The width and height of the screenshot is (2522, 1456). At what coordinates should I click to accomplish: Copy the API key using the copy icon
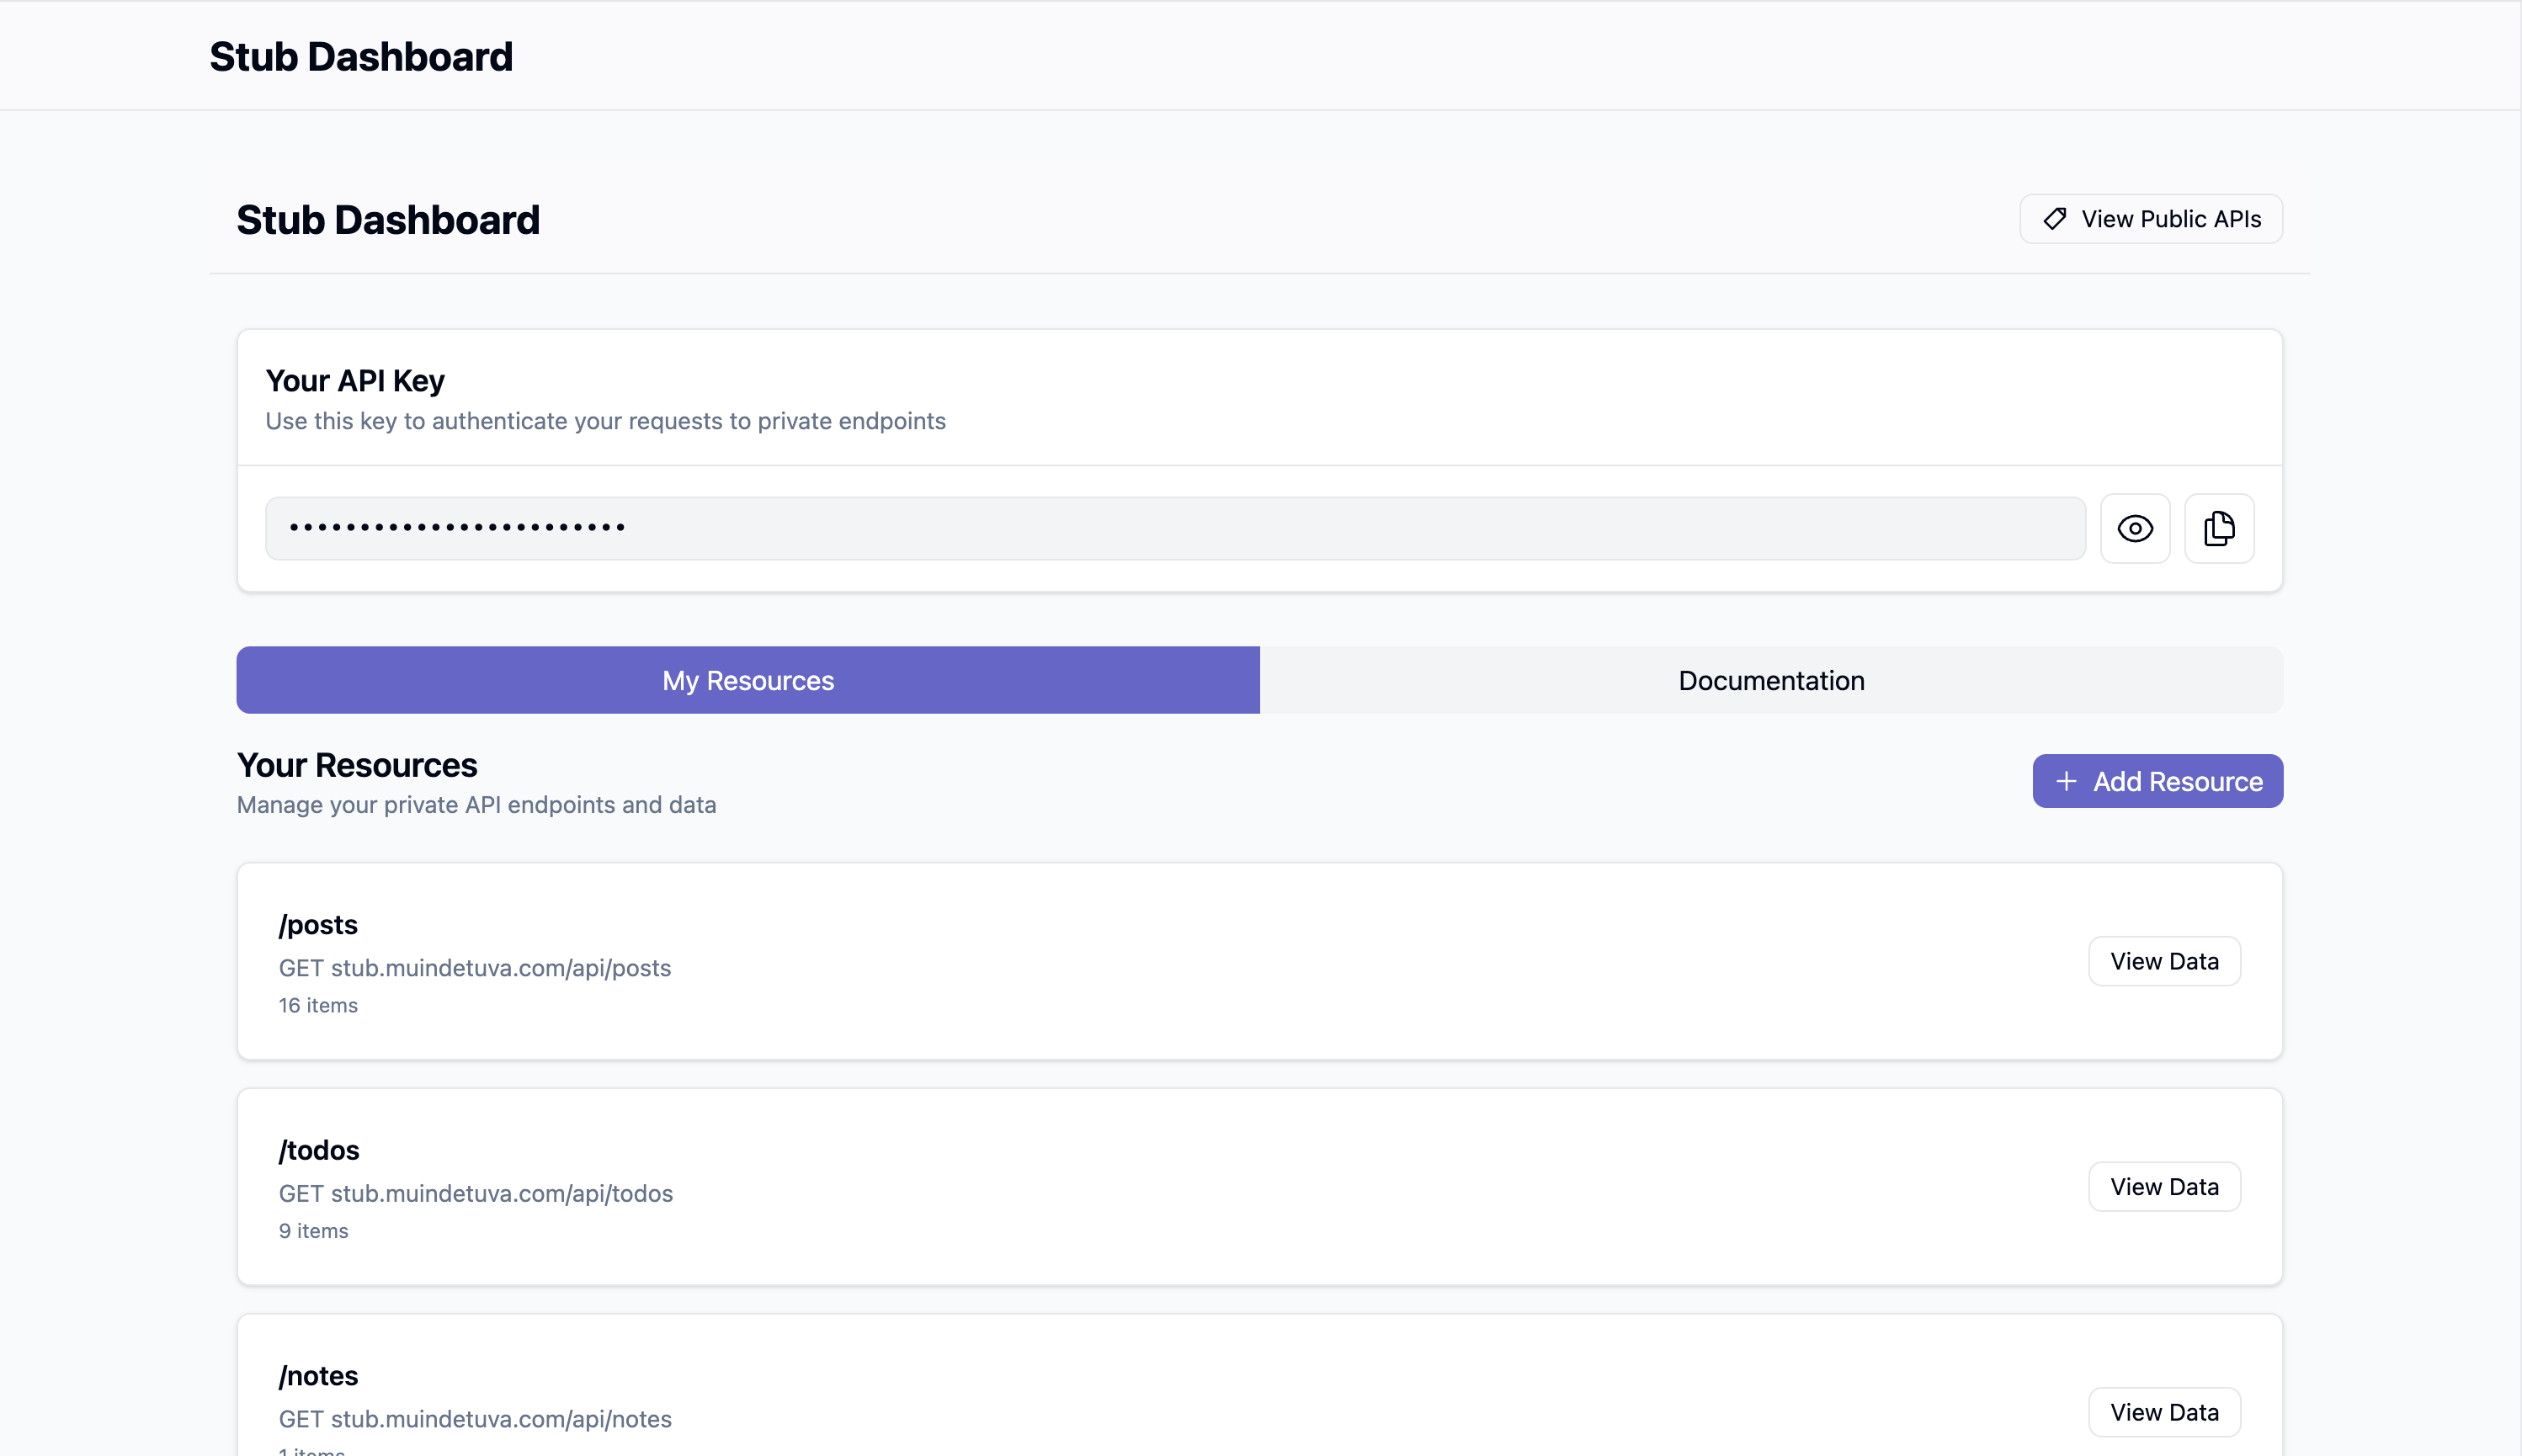2218,528
